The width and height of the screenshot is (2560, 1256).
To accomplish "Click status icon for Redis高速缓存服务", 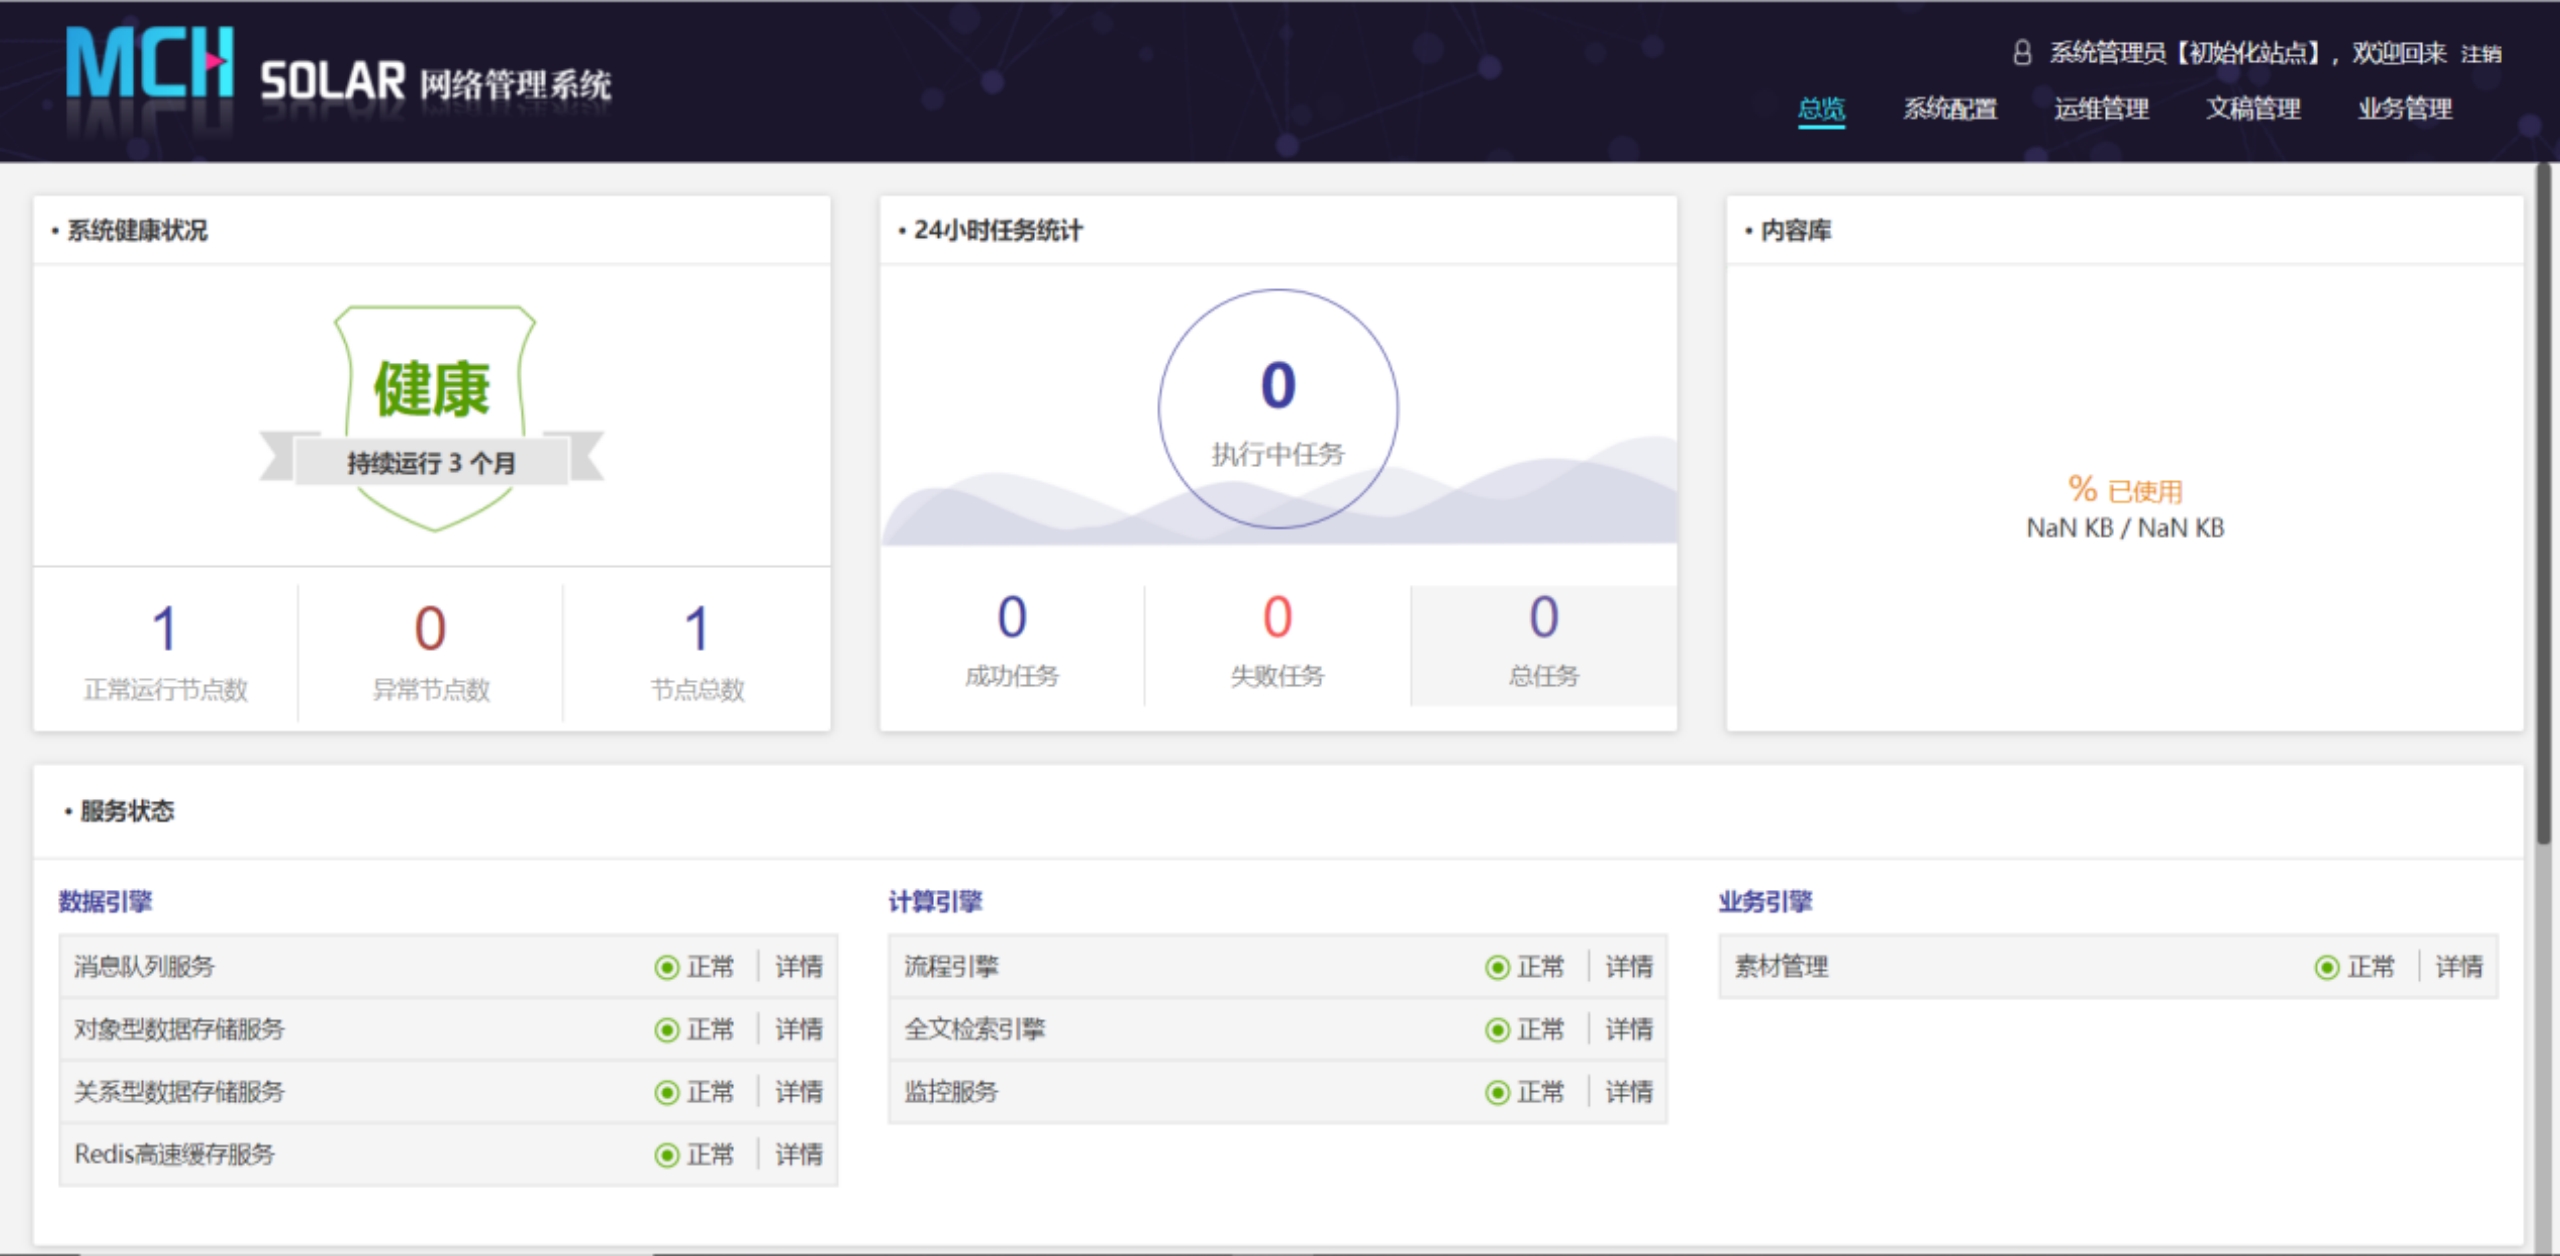I will pyautogui.click(x=666, y=1155).
